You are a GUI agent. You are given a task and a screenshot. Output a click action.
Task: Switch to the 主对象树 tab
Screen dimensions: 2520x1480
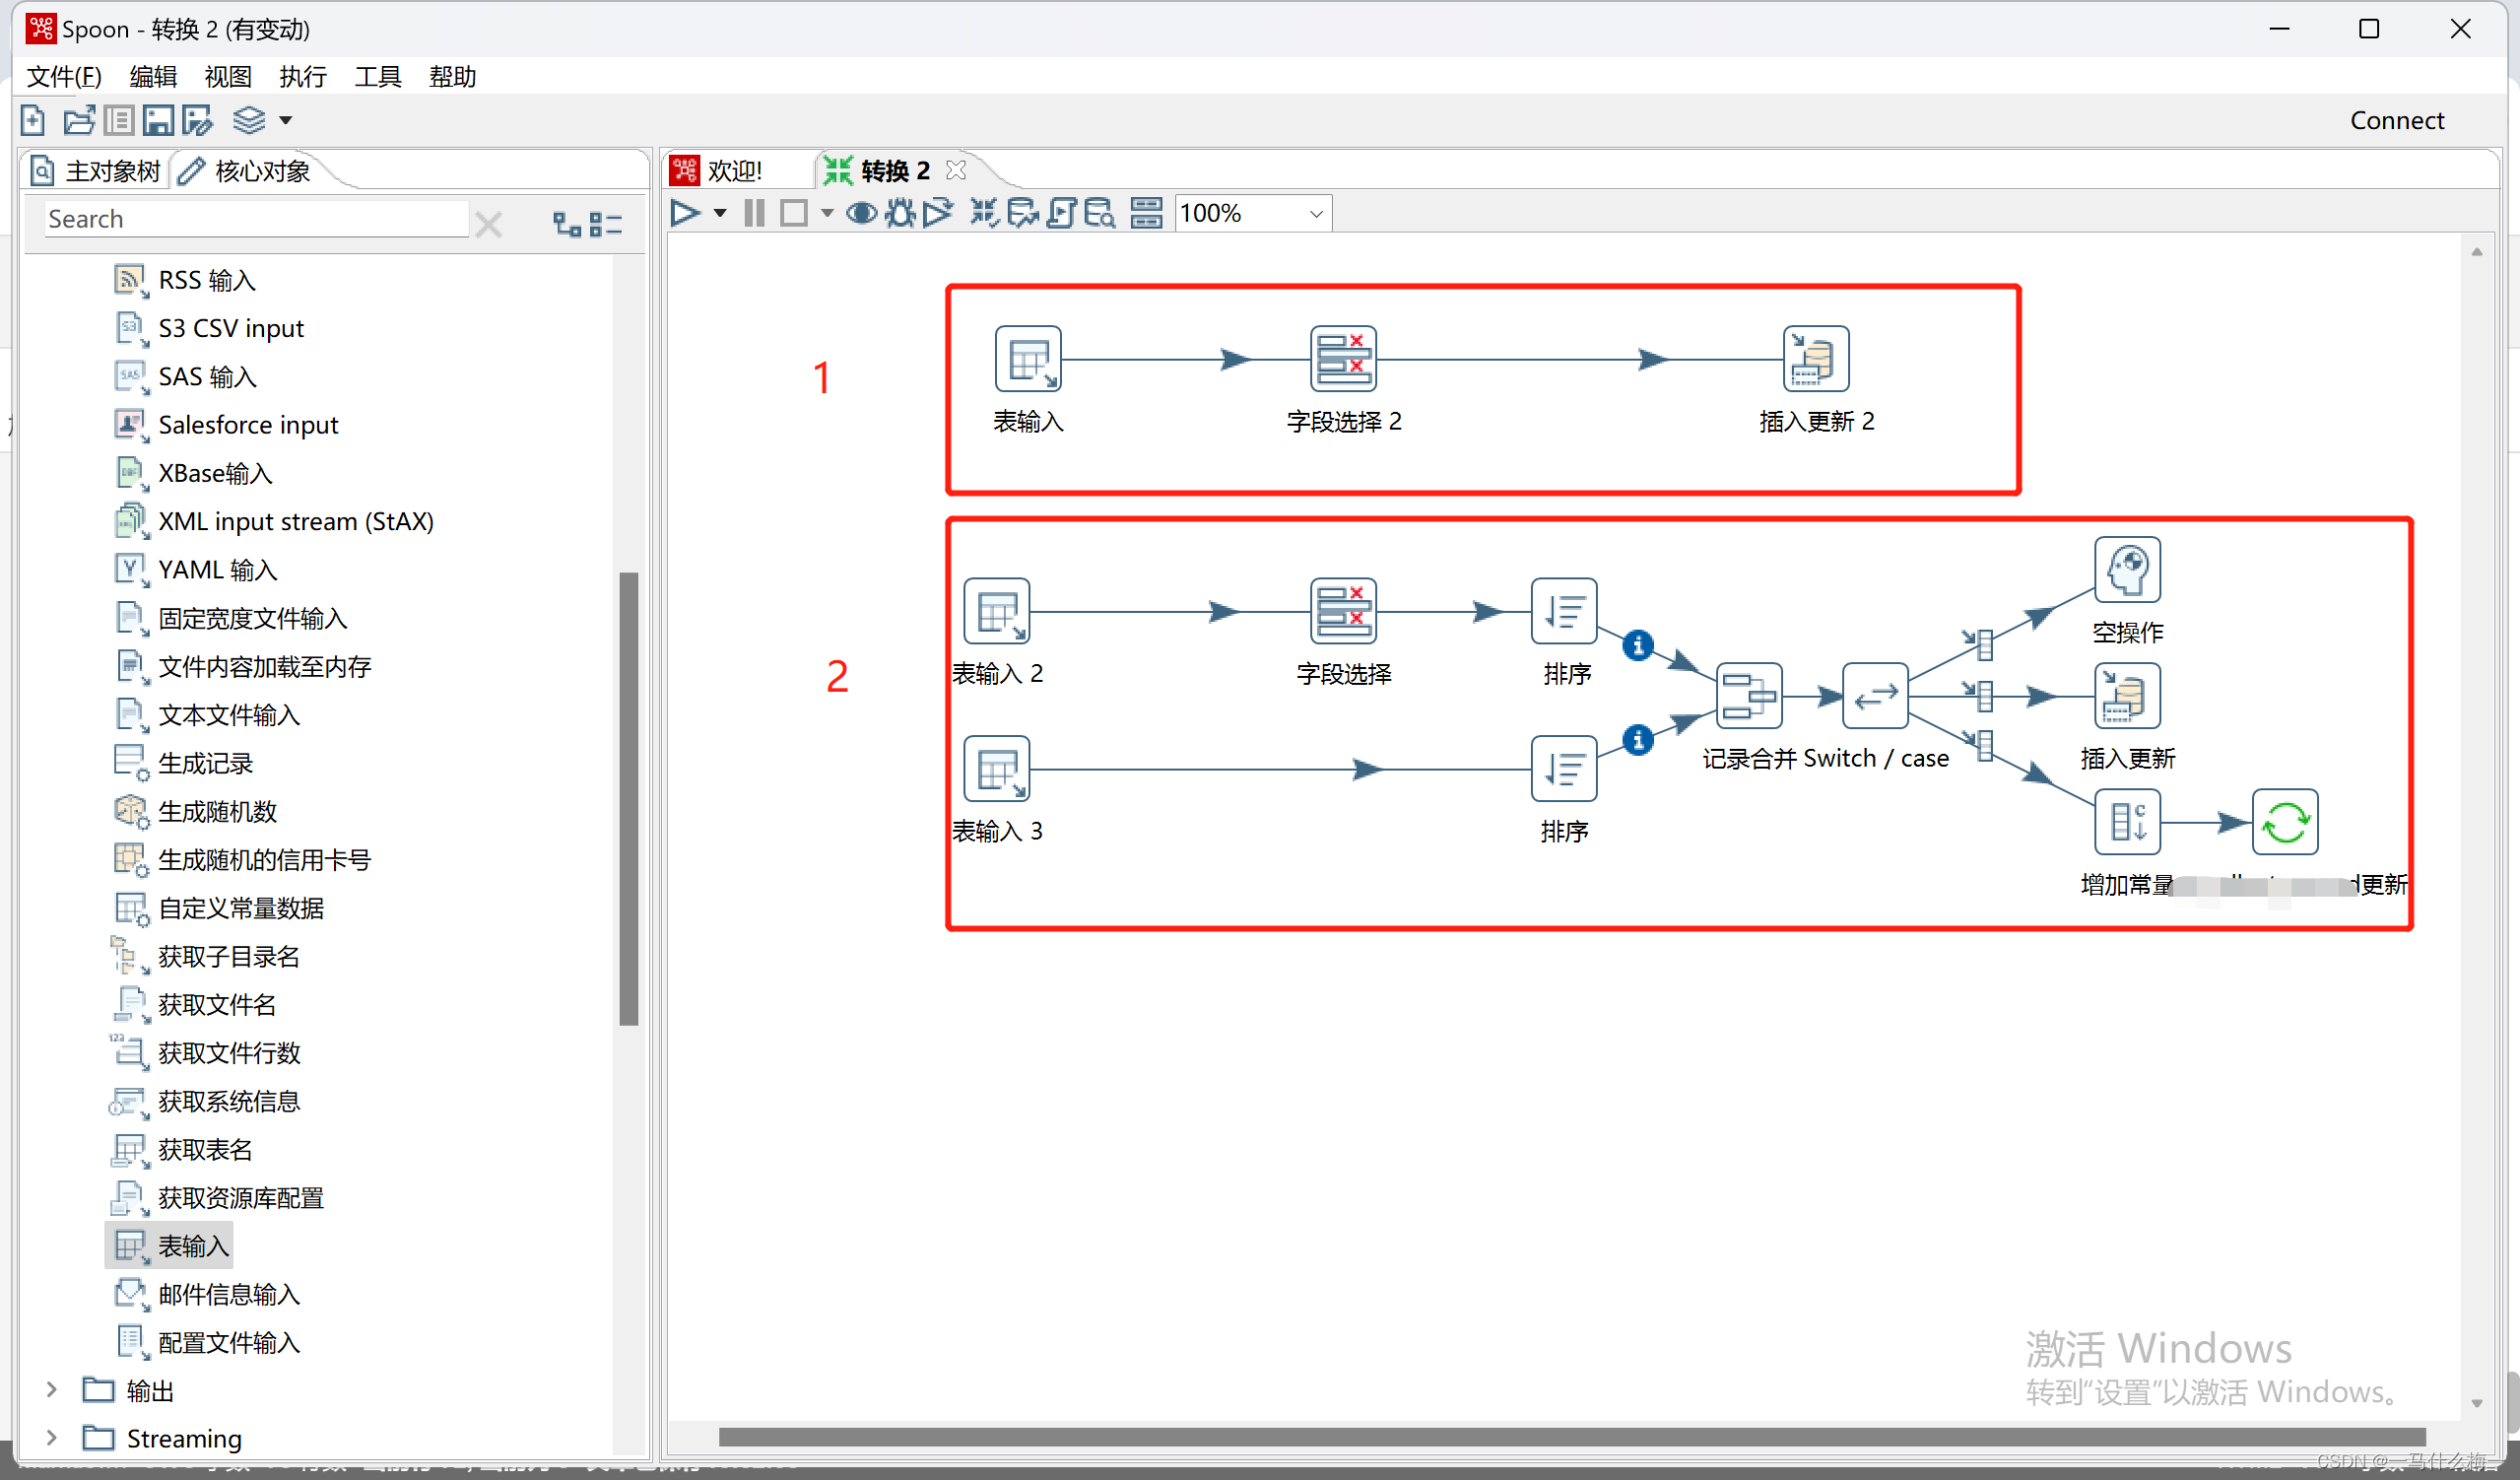(96, 171)
